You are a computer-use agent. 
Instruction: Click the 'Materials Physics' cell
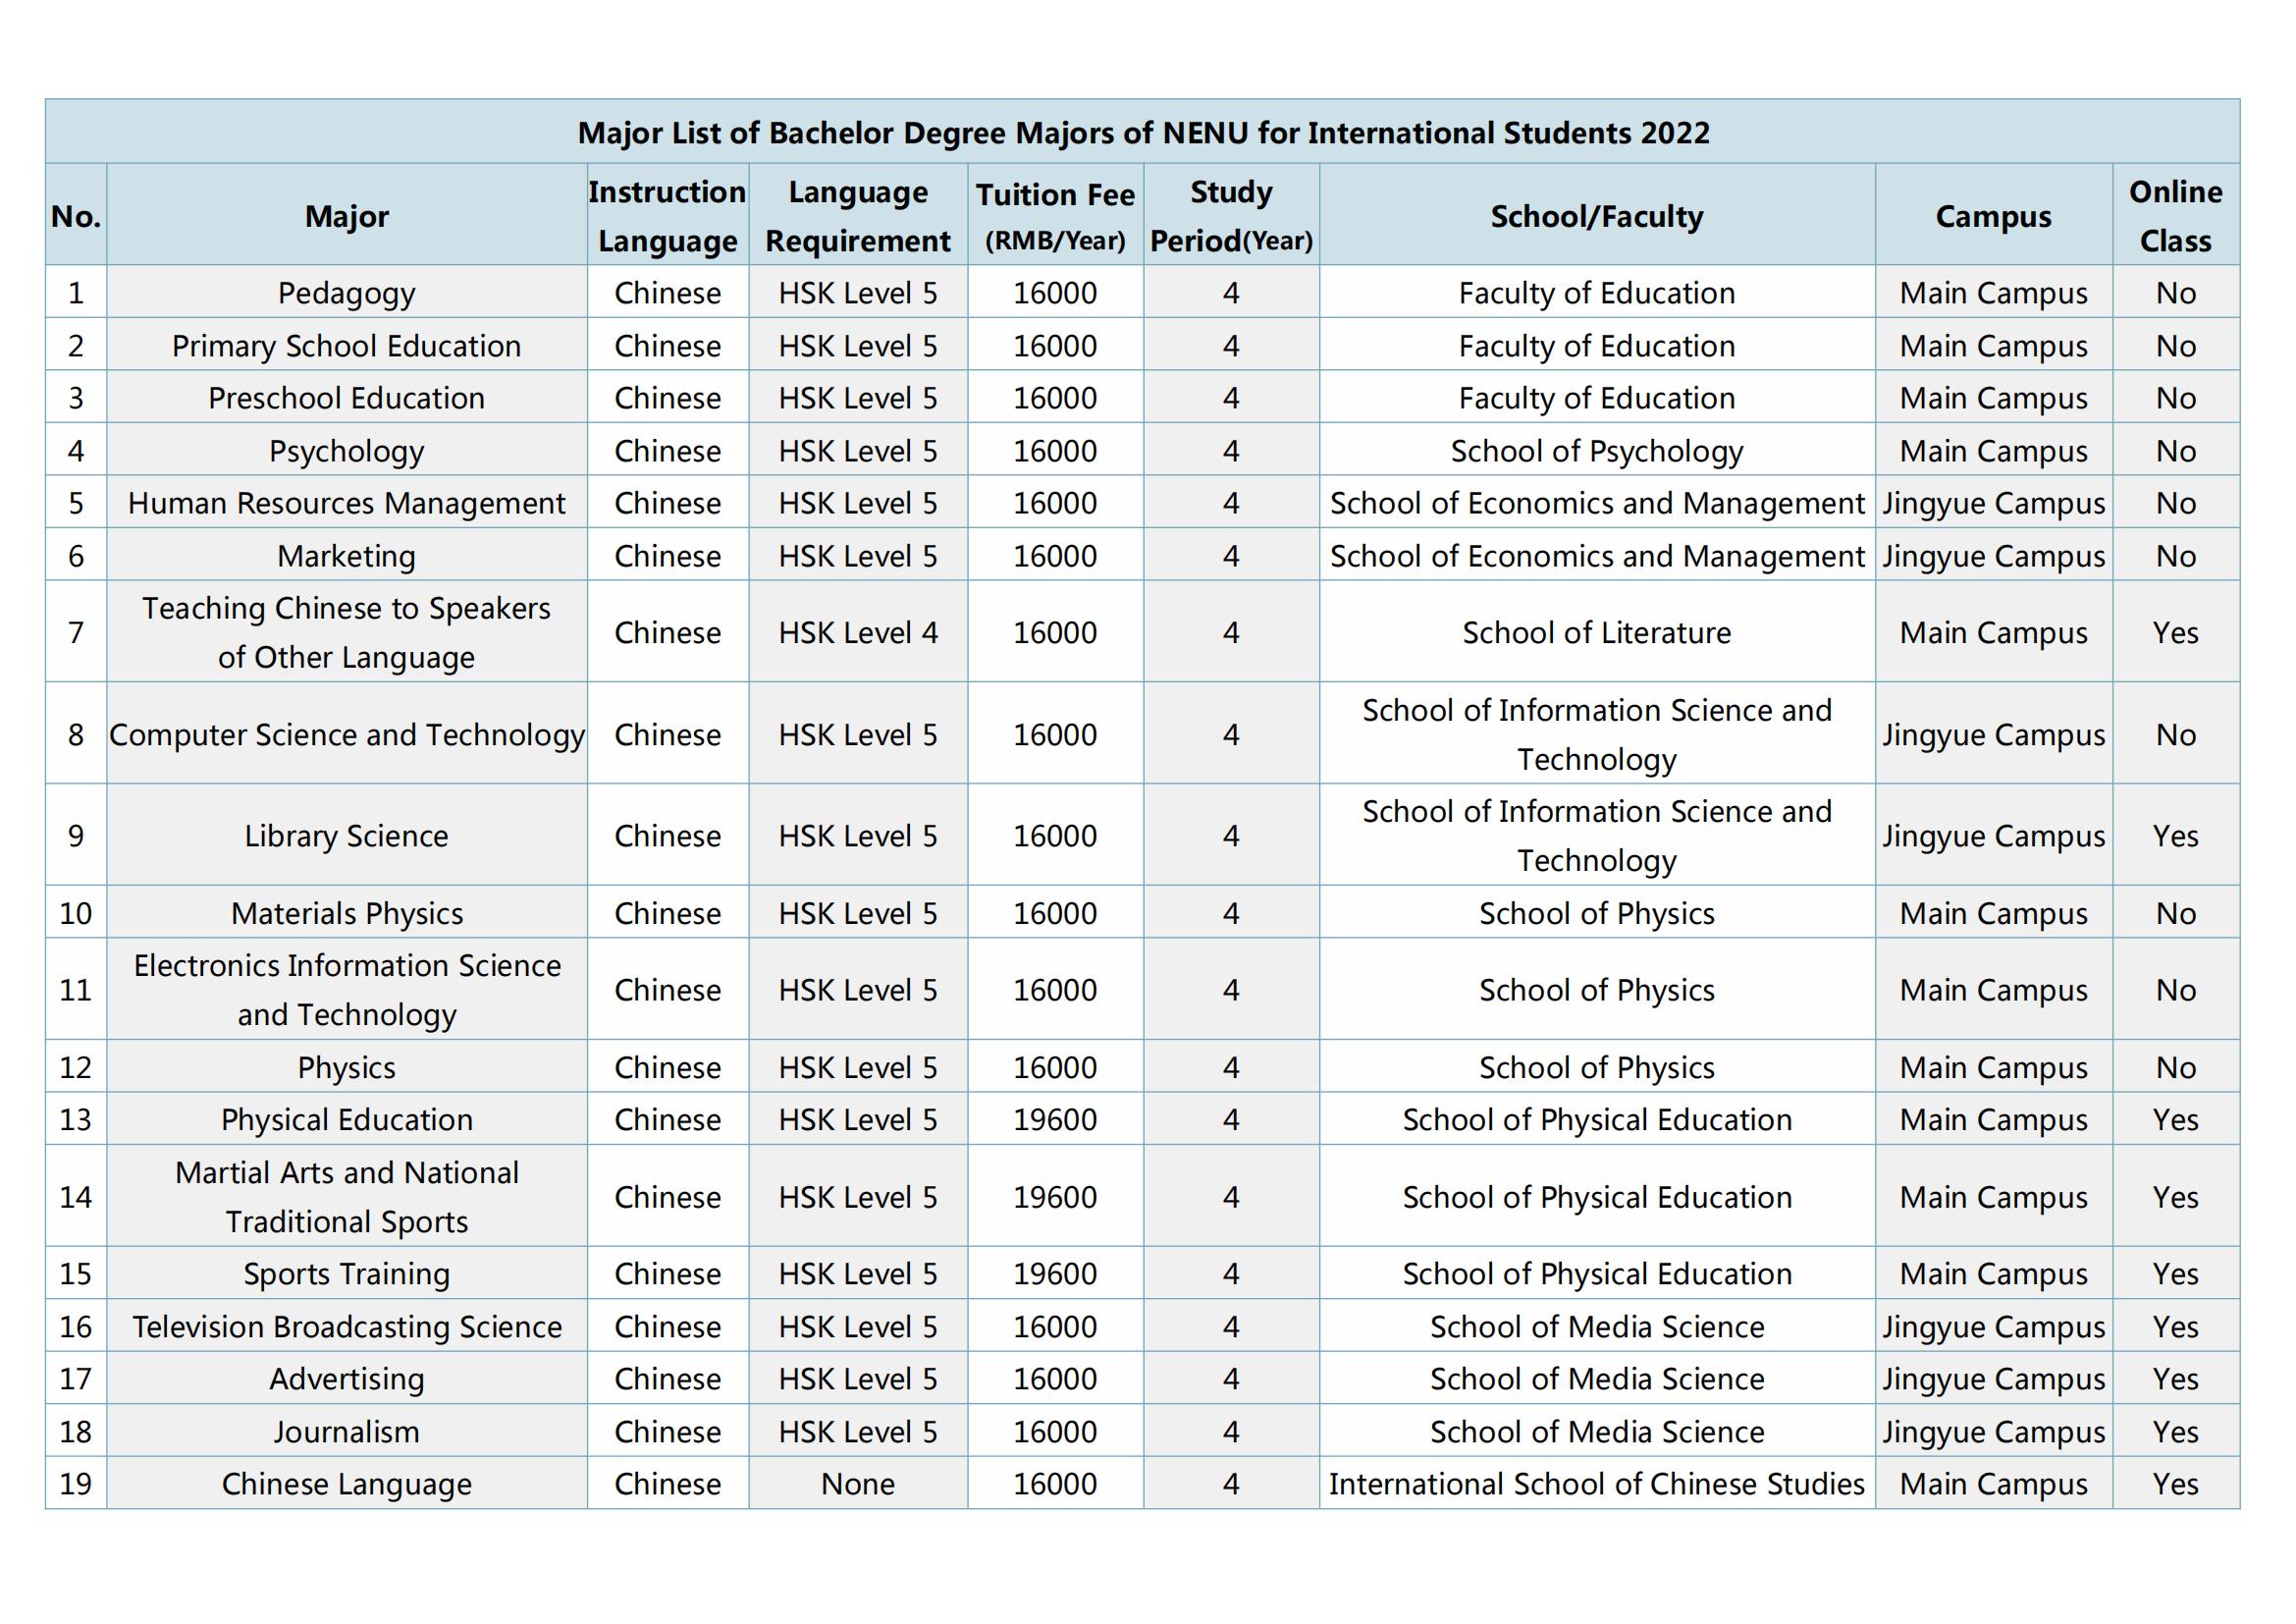pos(346,913)
